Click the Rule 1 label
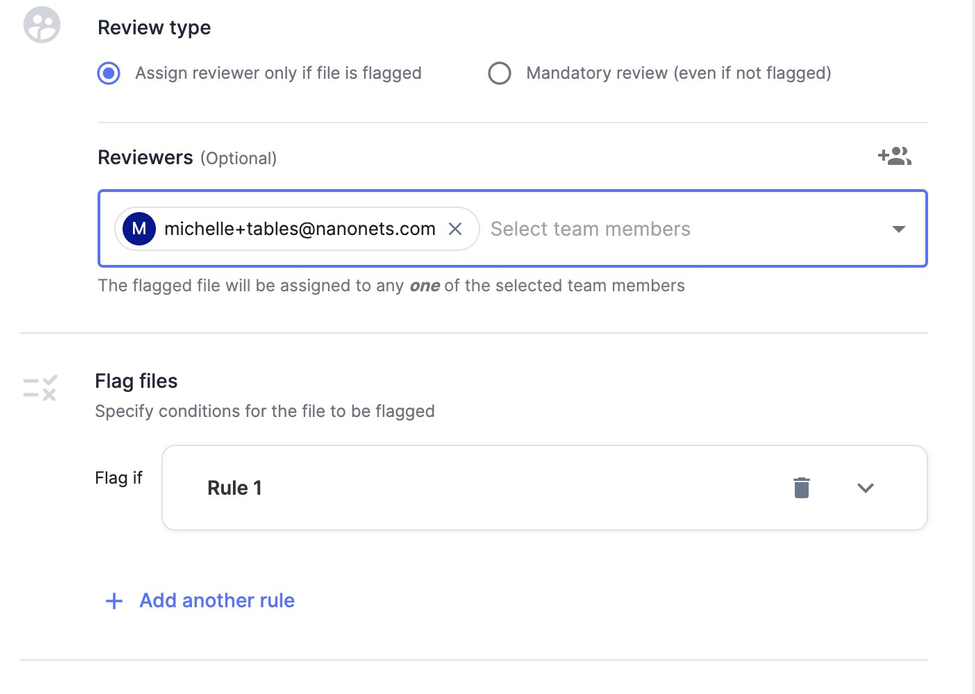975x694 pixels. pos(235,488)
